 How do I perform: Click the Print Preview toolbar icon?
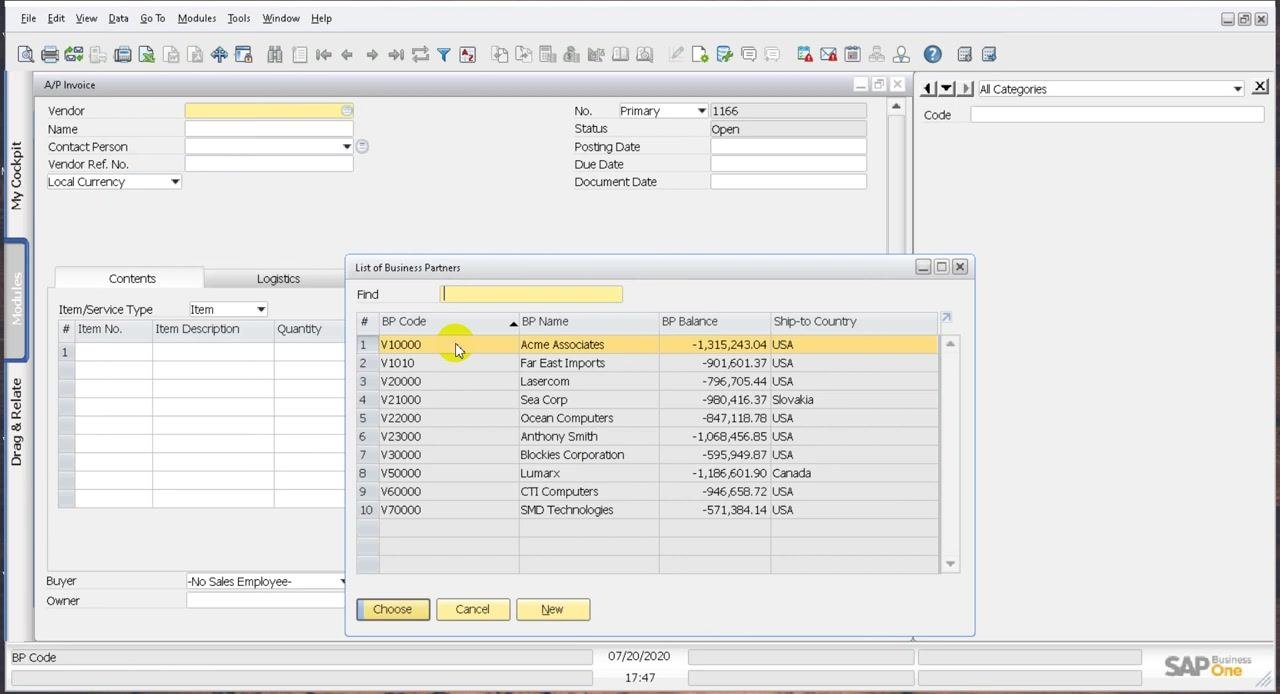pyautogui.click(x=25, y=55)
